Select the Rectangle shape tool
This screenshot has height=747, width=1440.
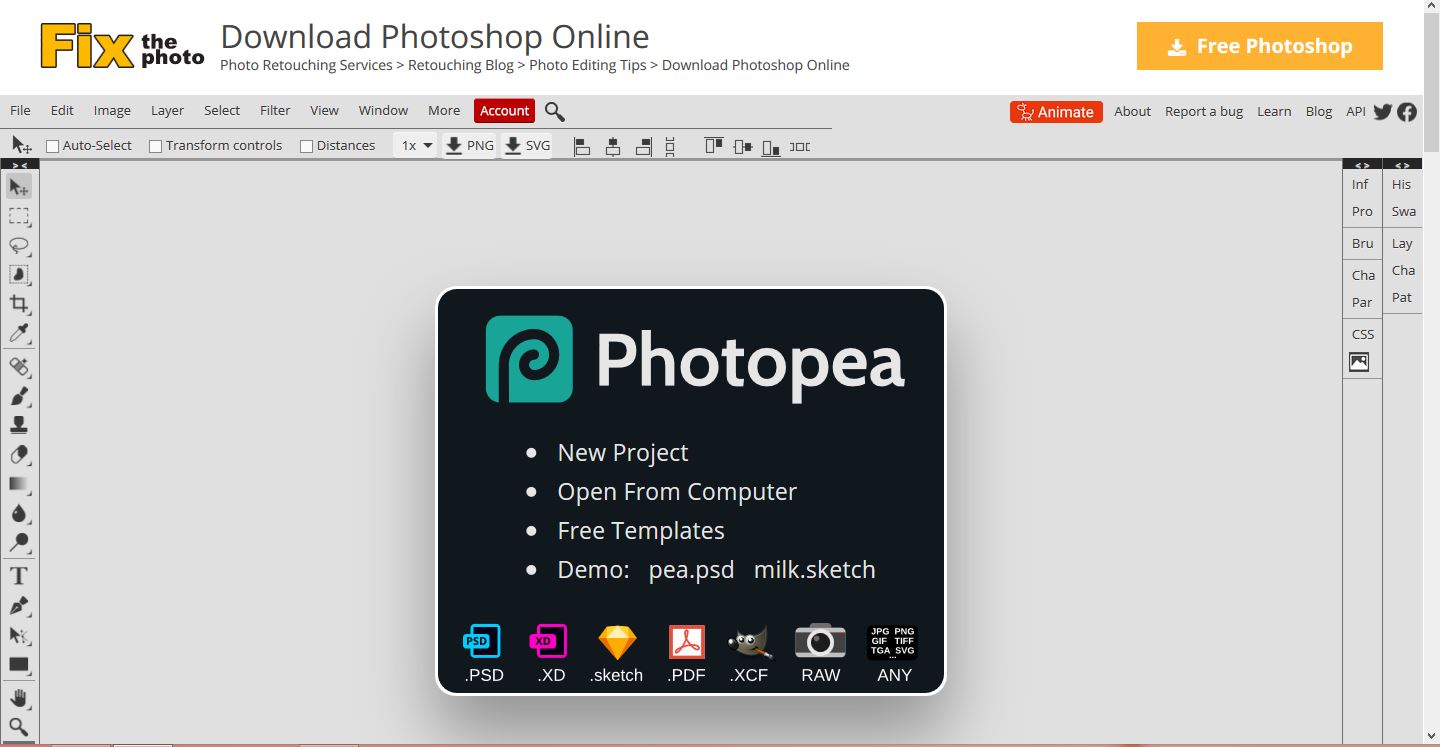click(19, 665)
